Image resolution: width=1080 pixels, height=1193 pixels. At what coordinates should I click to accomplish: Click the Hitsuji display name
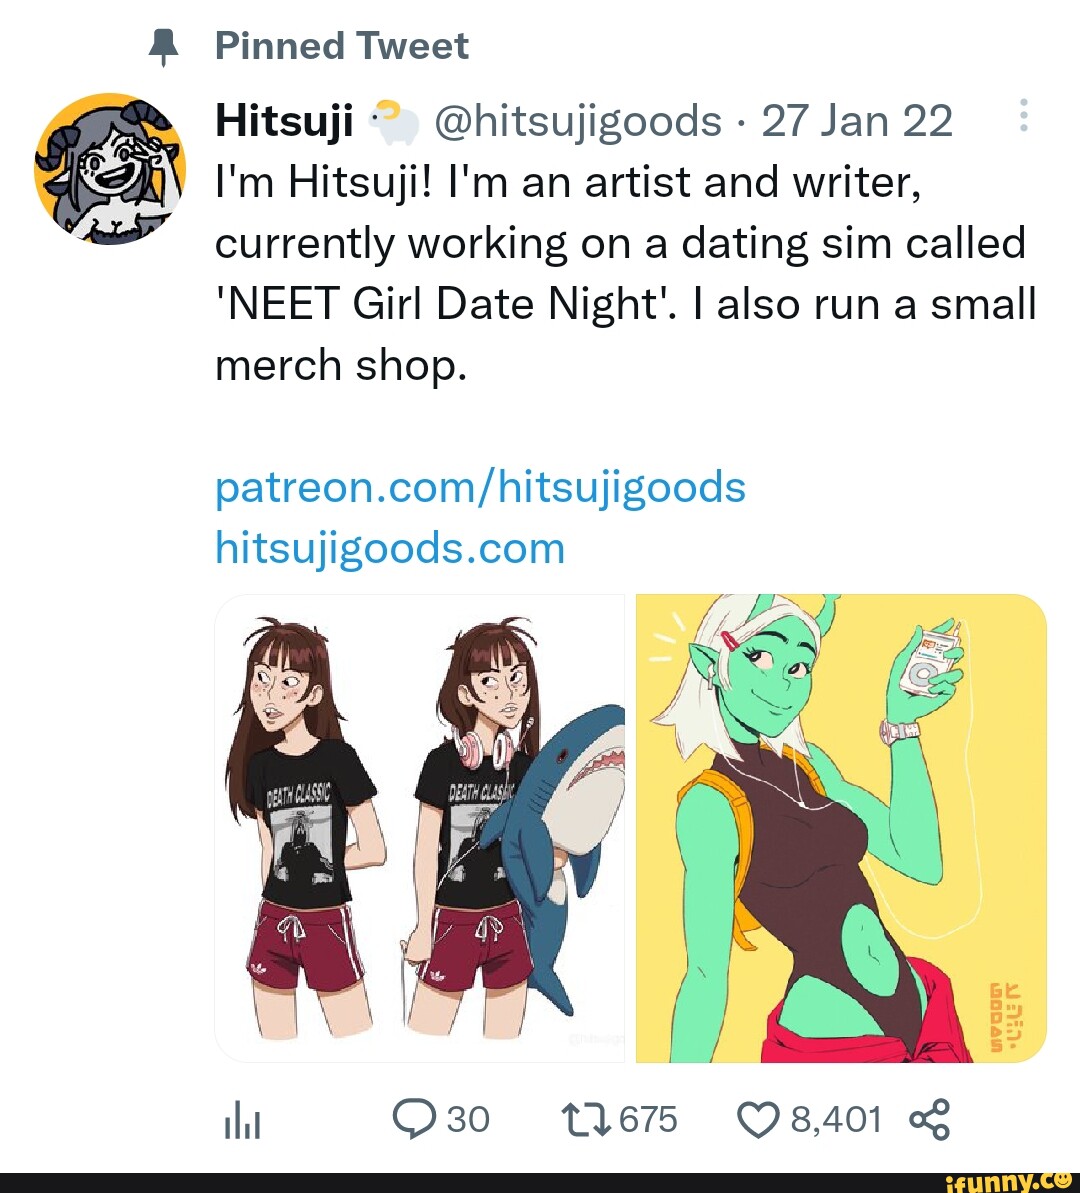[x=285, y=122]
